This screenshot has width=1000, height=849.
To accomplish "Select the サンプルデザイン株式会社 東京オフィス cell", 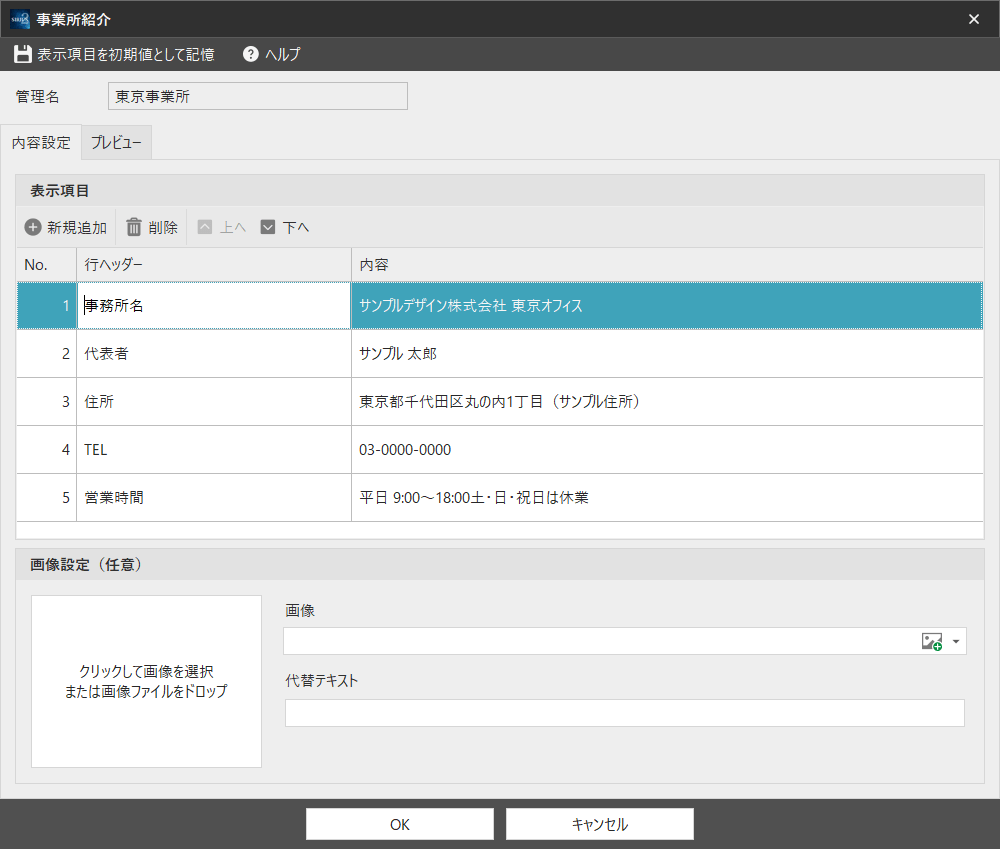I will click(667, 306).
